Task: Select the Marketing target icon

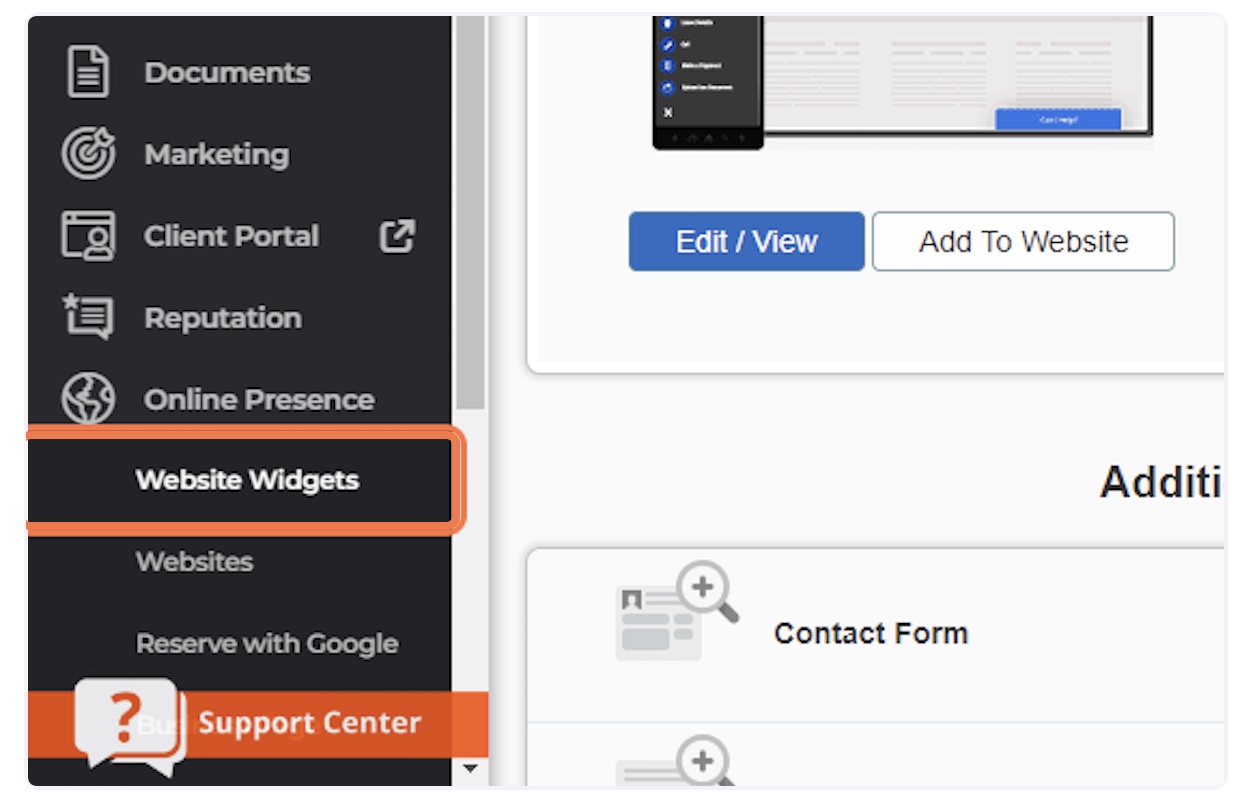Action: click(88, 155)
